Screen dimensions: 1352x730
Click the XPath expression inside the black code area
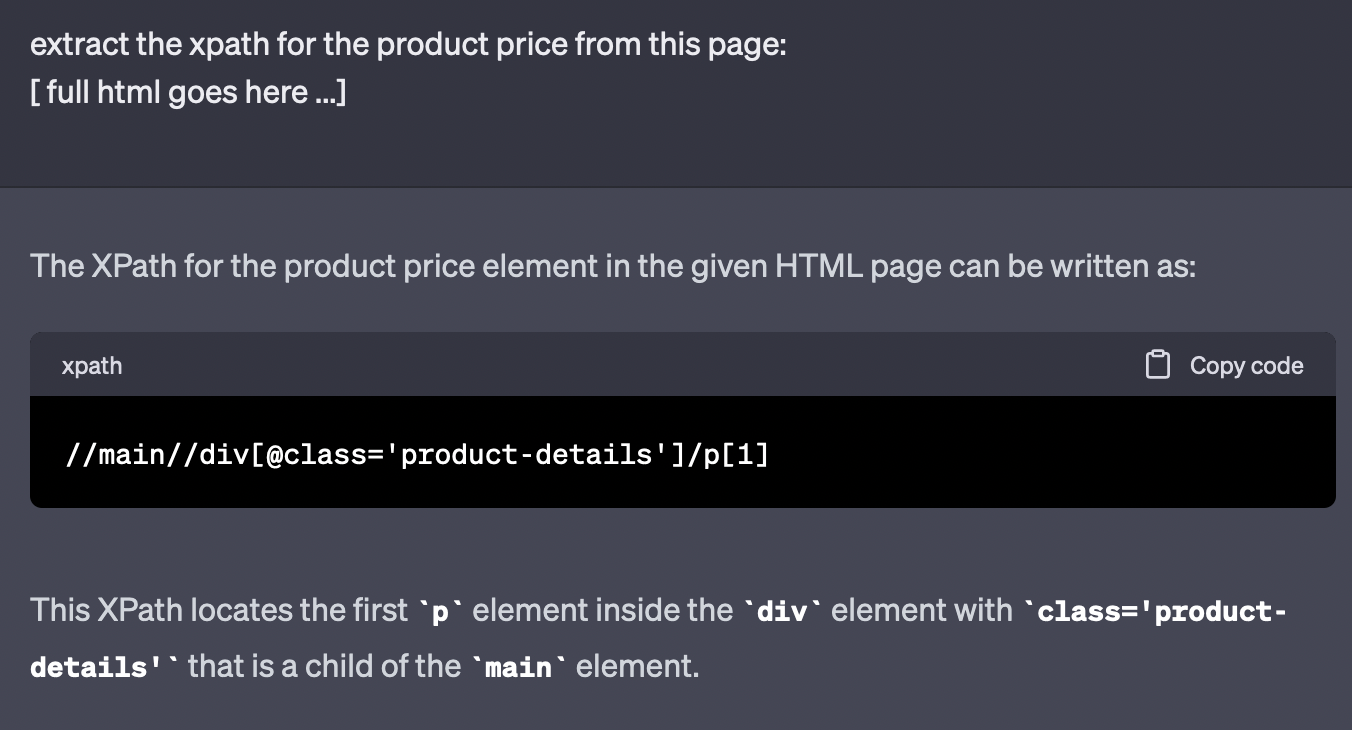click(418, 453)
